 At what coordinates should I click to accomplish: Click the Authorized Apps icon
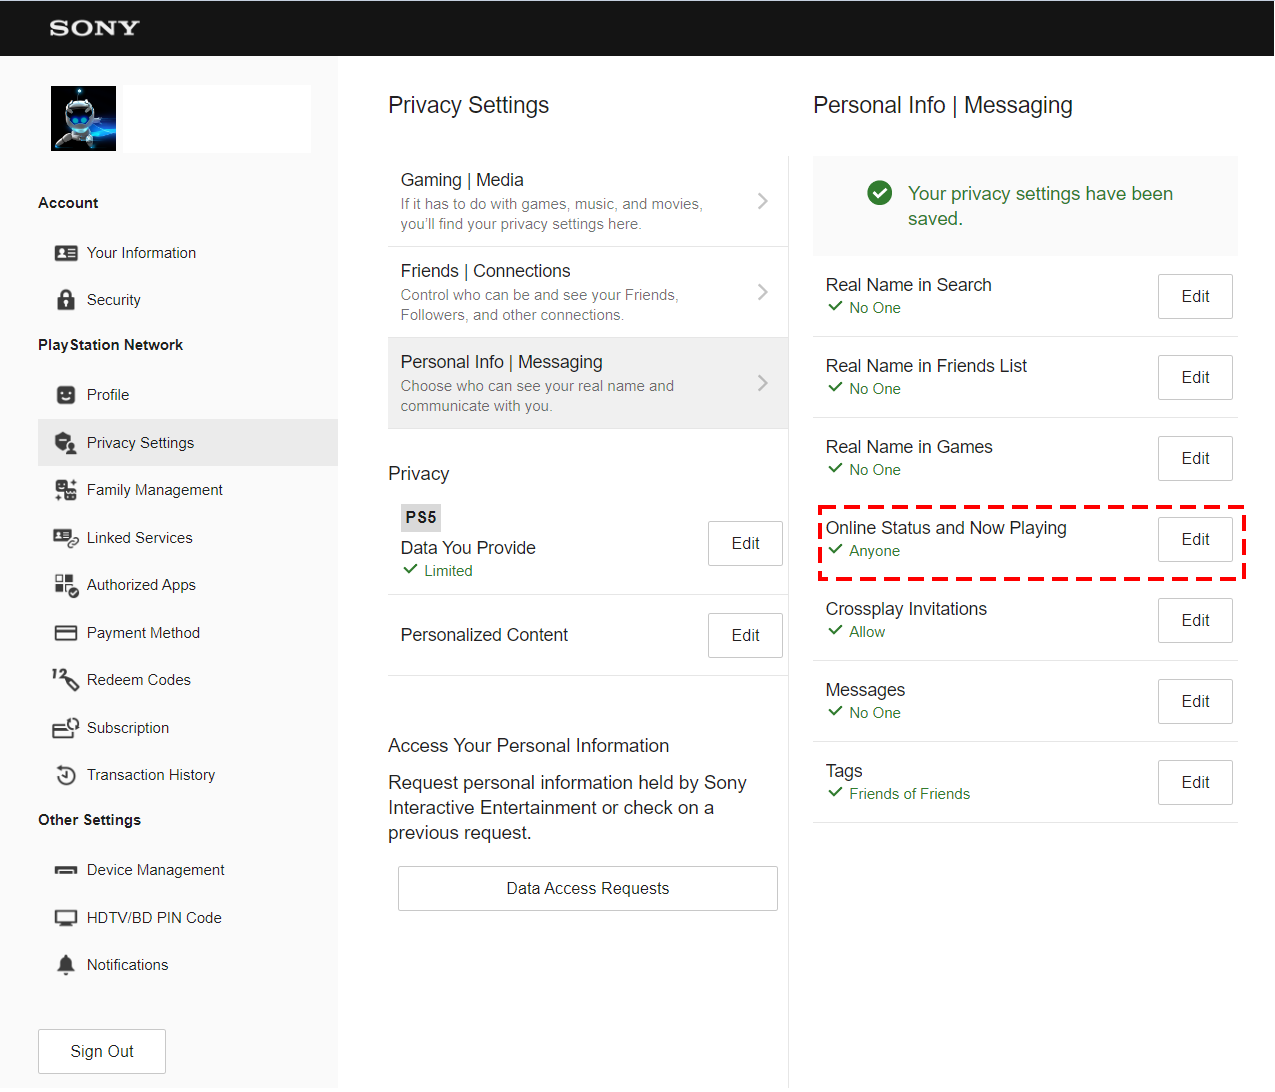[64, 584]
